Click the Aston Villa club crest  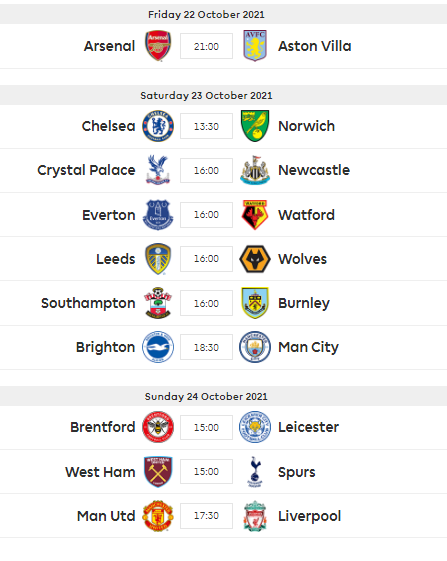255,46
